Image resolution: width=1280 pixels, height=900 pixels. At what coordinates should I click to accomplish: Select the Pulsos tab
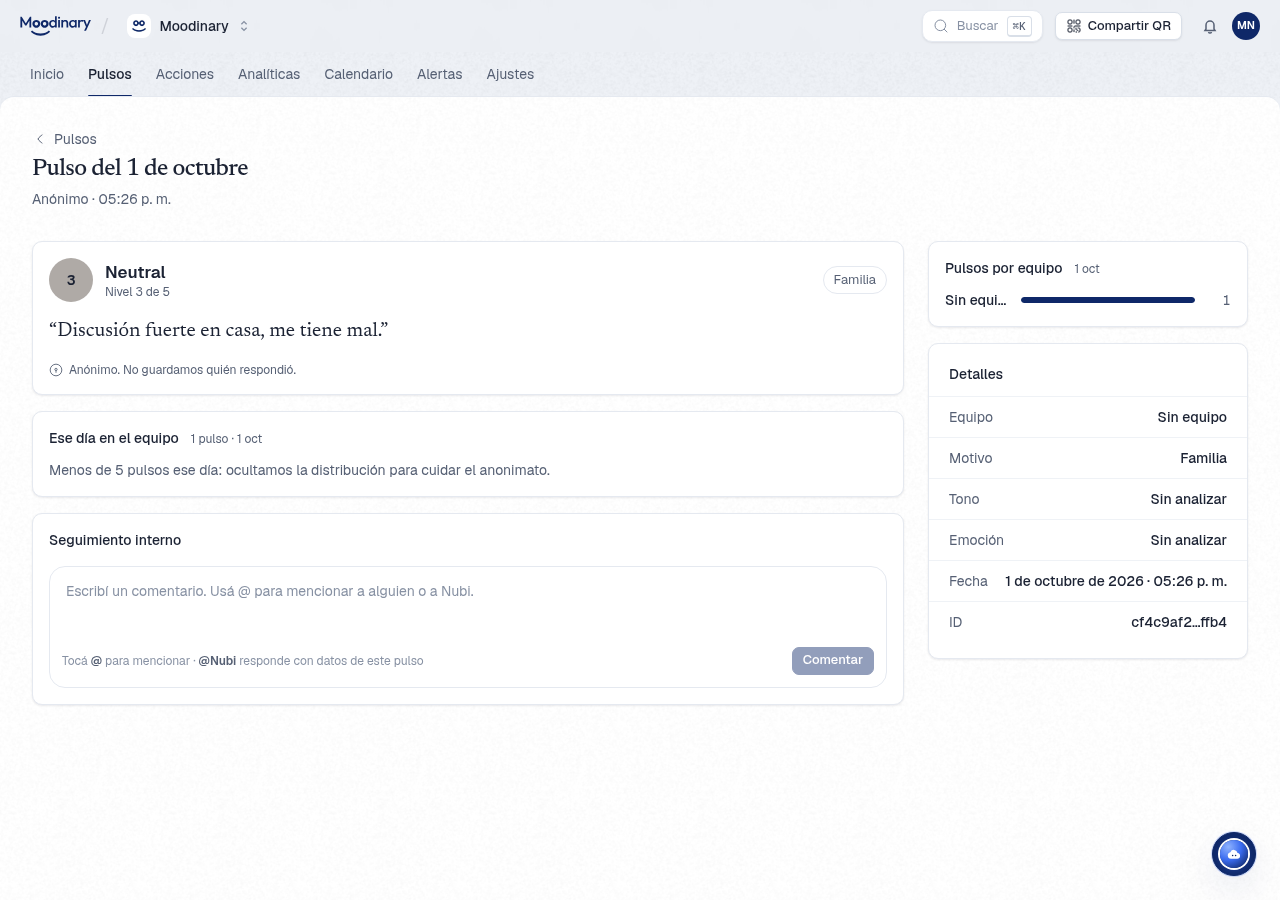point(110,74)
